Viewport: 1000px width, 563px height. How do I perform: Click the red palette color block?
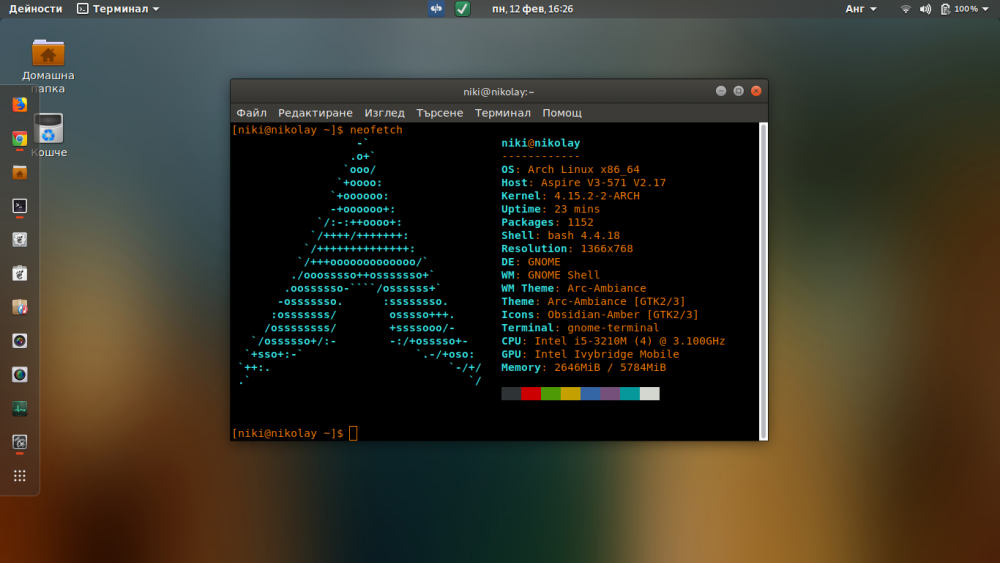(x=531, y=393)
